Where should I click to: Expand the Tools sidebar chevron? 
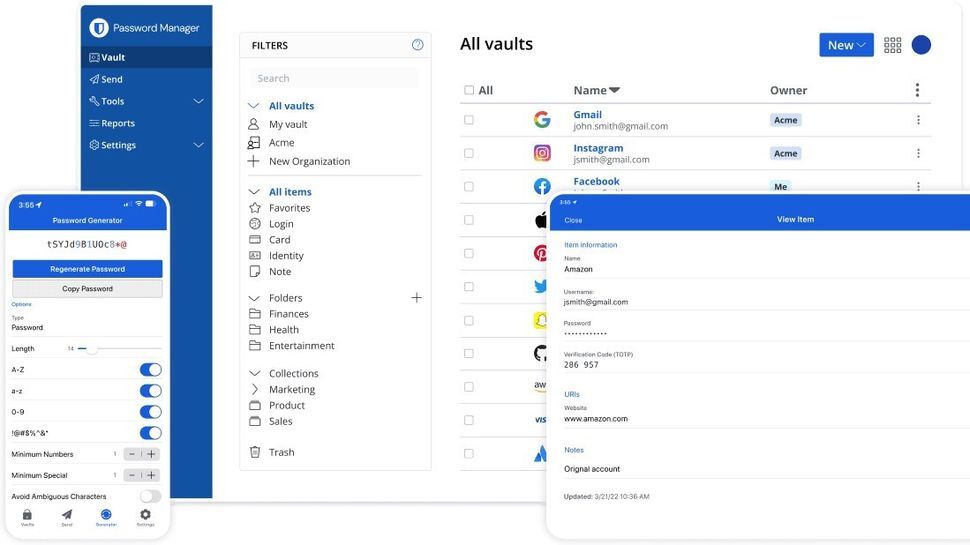pos(199,101)
